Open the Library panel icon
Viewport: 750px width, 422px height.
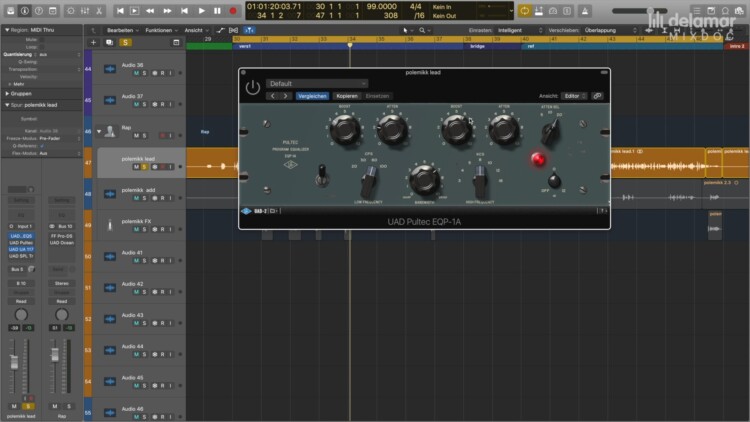11,11
